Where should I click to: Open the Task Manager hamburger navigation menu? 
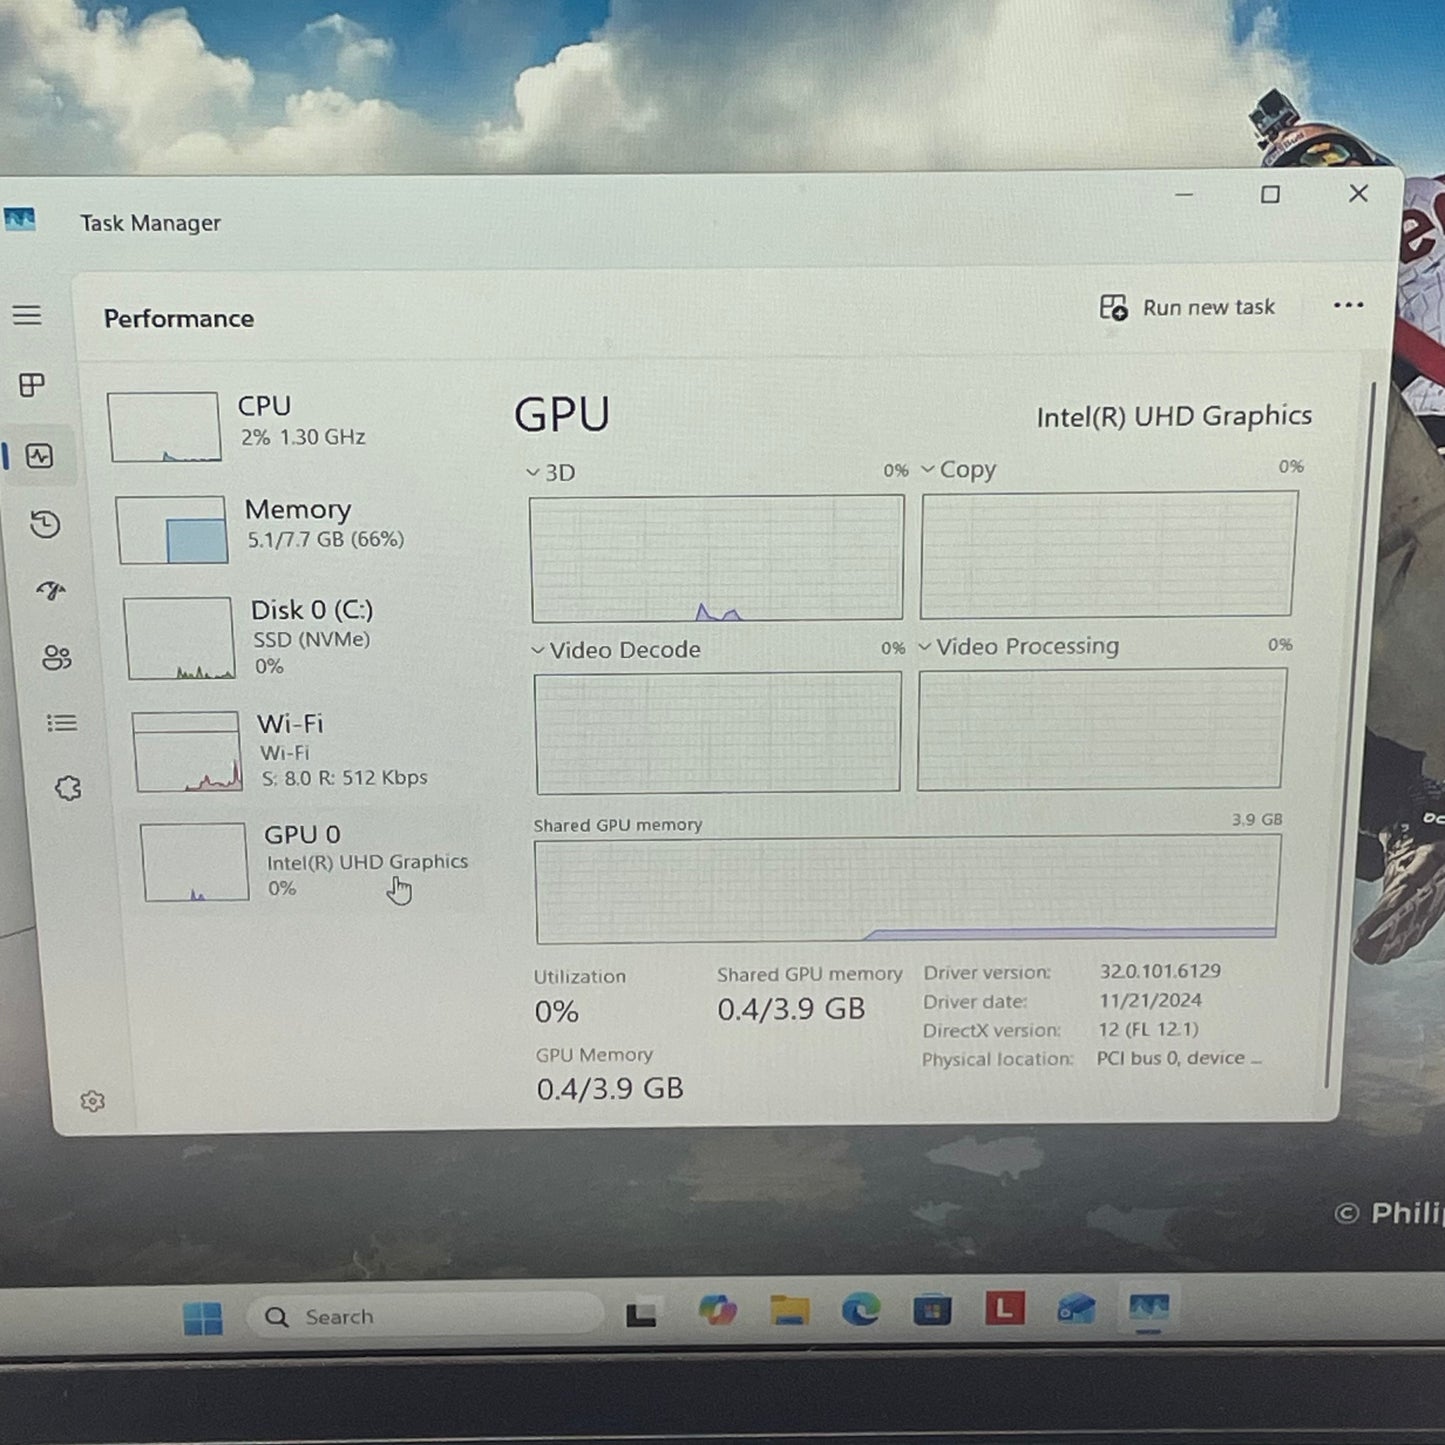(27, 315)
